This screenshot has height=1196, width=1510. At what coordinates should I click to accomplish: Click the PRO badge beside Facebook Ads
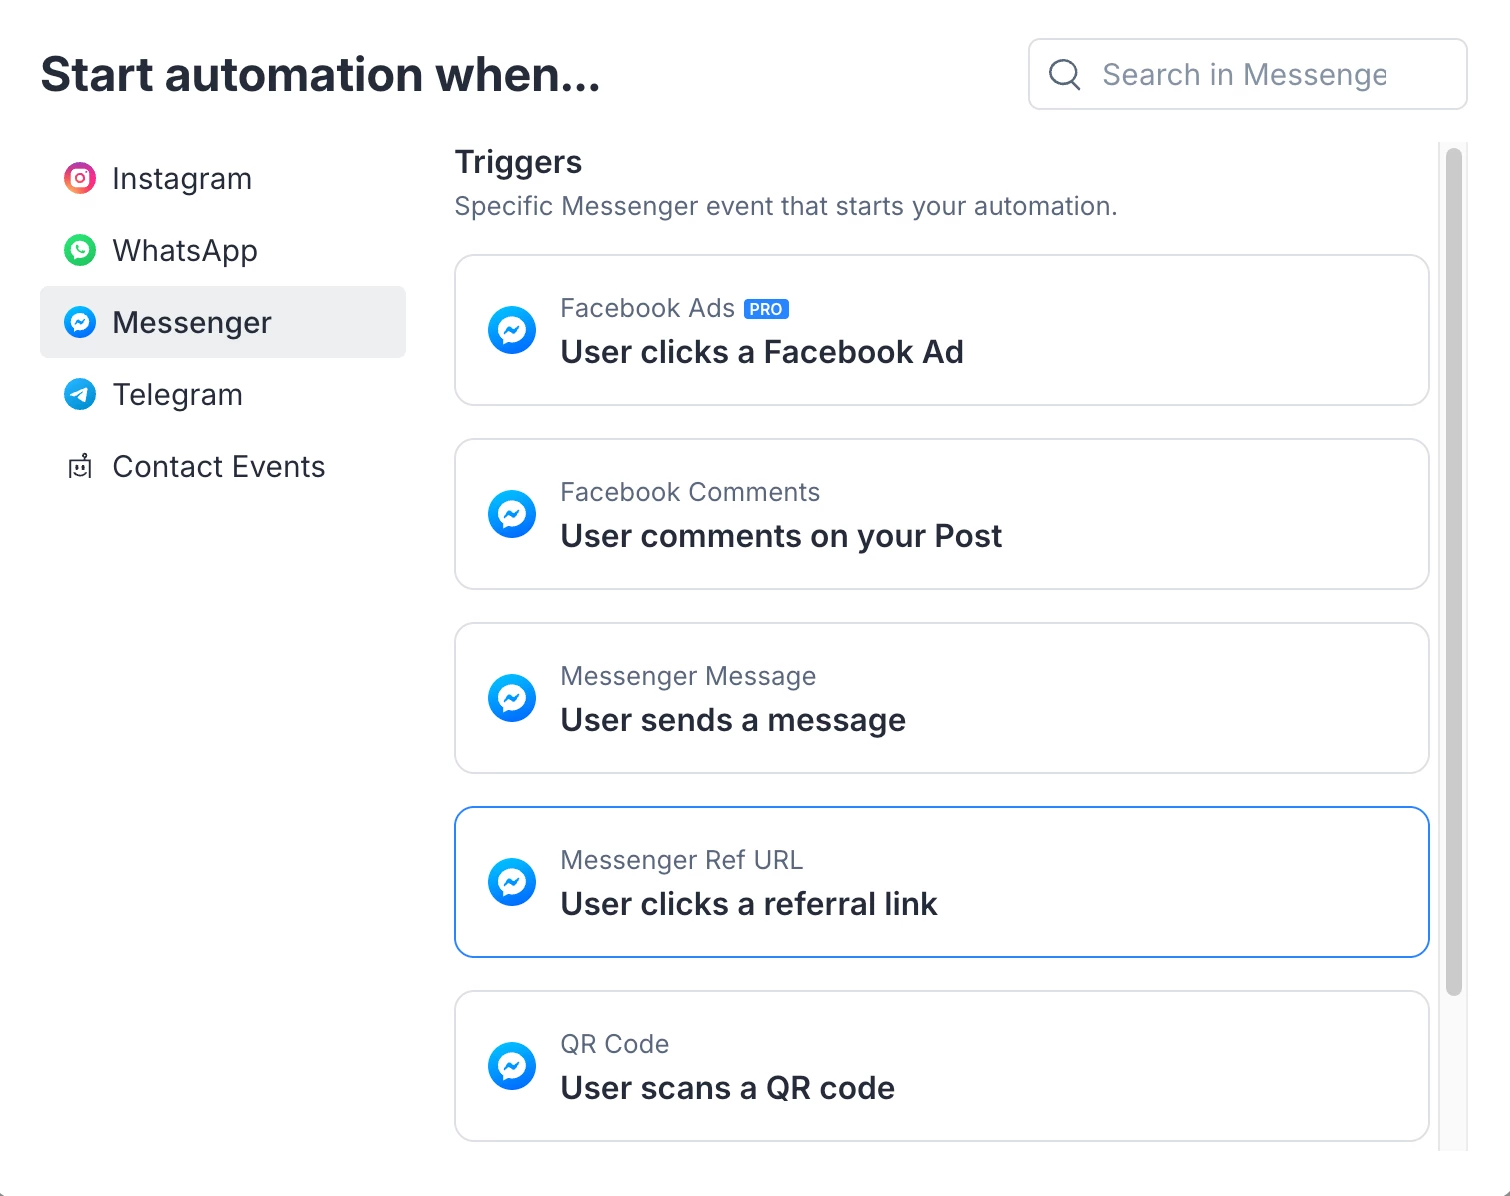pos(766,309)
